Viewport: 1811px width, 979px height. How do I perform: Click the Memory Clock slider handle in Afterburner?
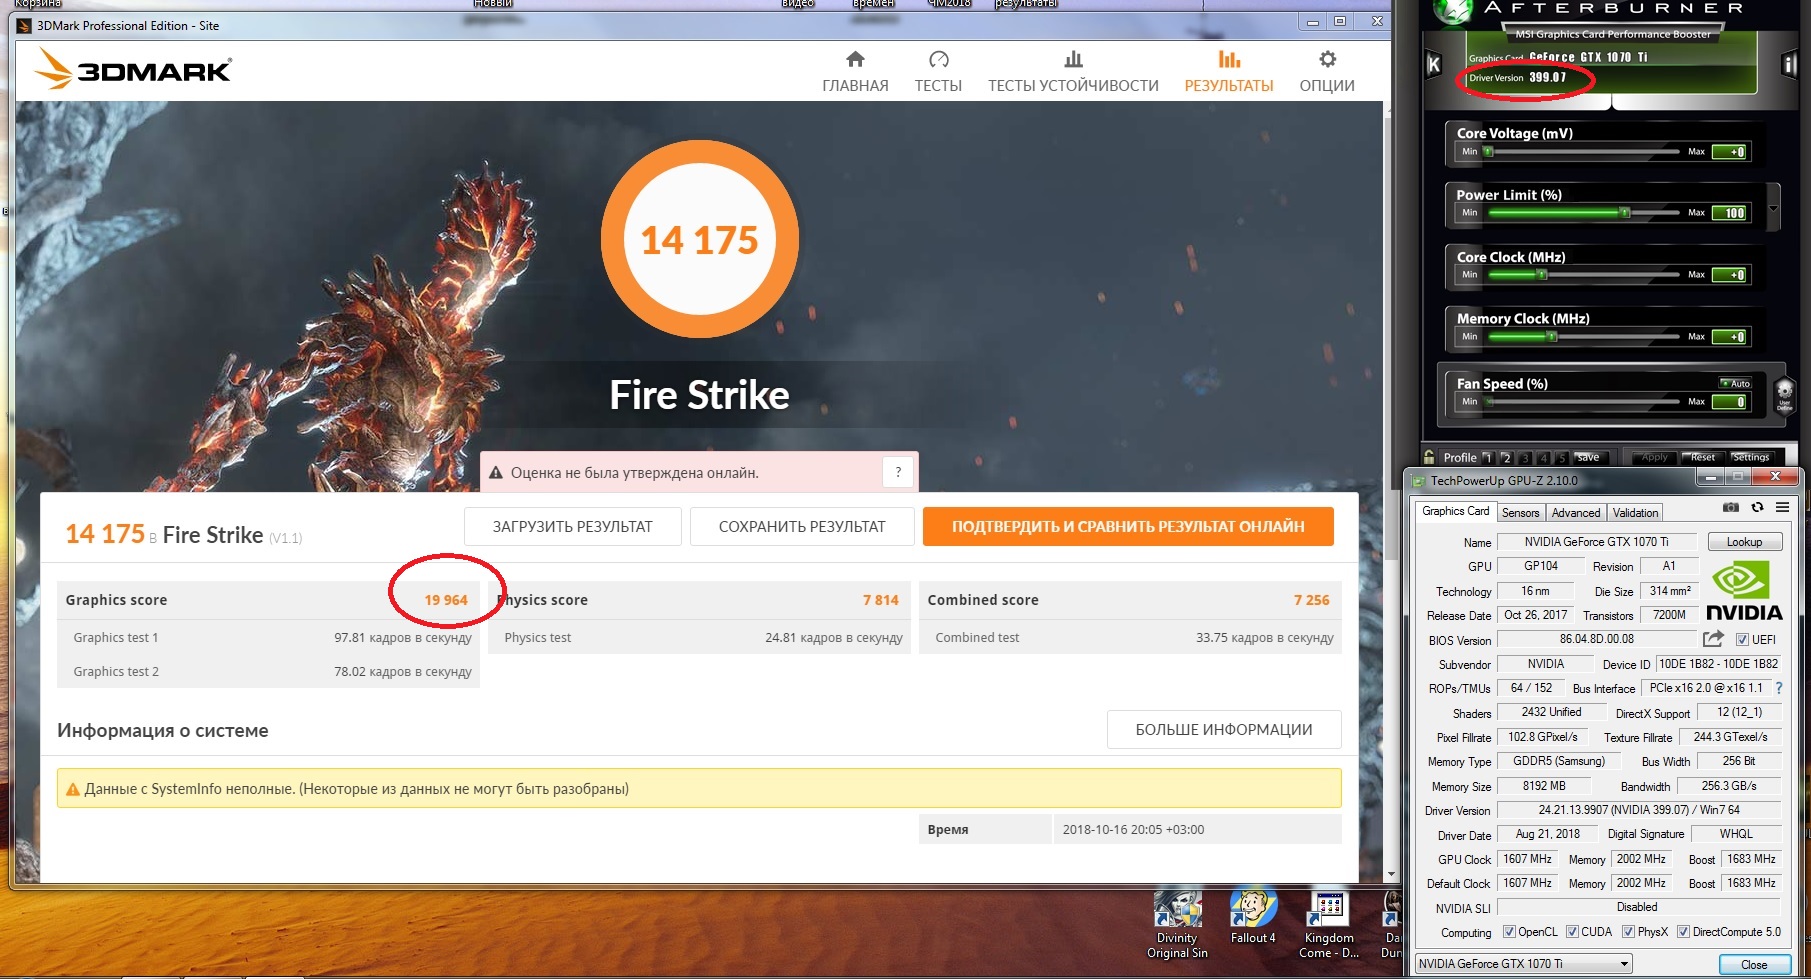tap(1552, 337)
